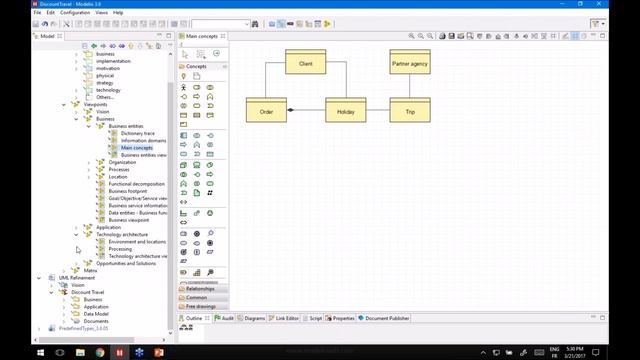Select the Order element in the diagram
Image resolution: width=640 pixels, height=360 pixels.
click(266, 110)
